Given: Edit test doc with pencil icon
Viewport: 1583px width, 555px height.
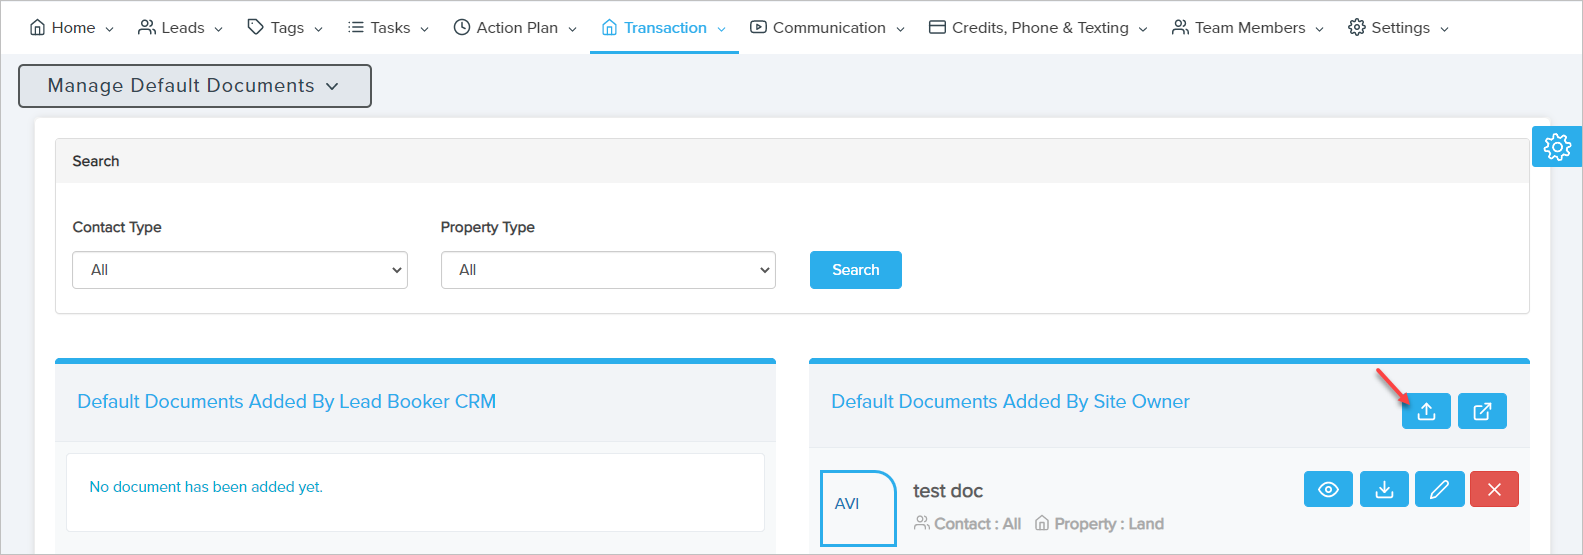Looking at the screenshot, I should pos(1439,489).
